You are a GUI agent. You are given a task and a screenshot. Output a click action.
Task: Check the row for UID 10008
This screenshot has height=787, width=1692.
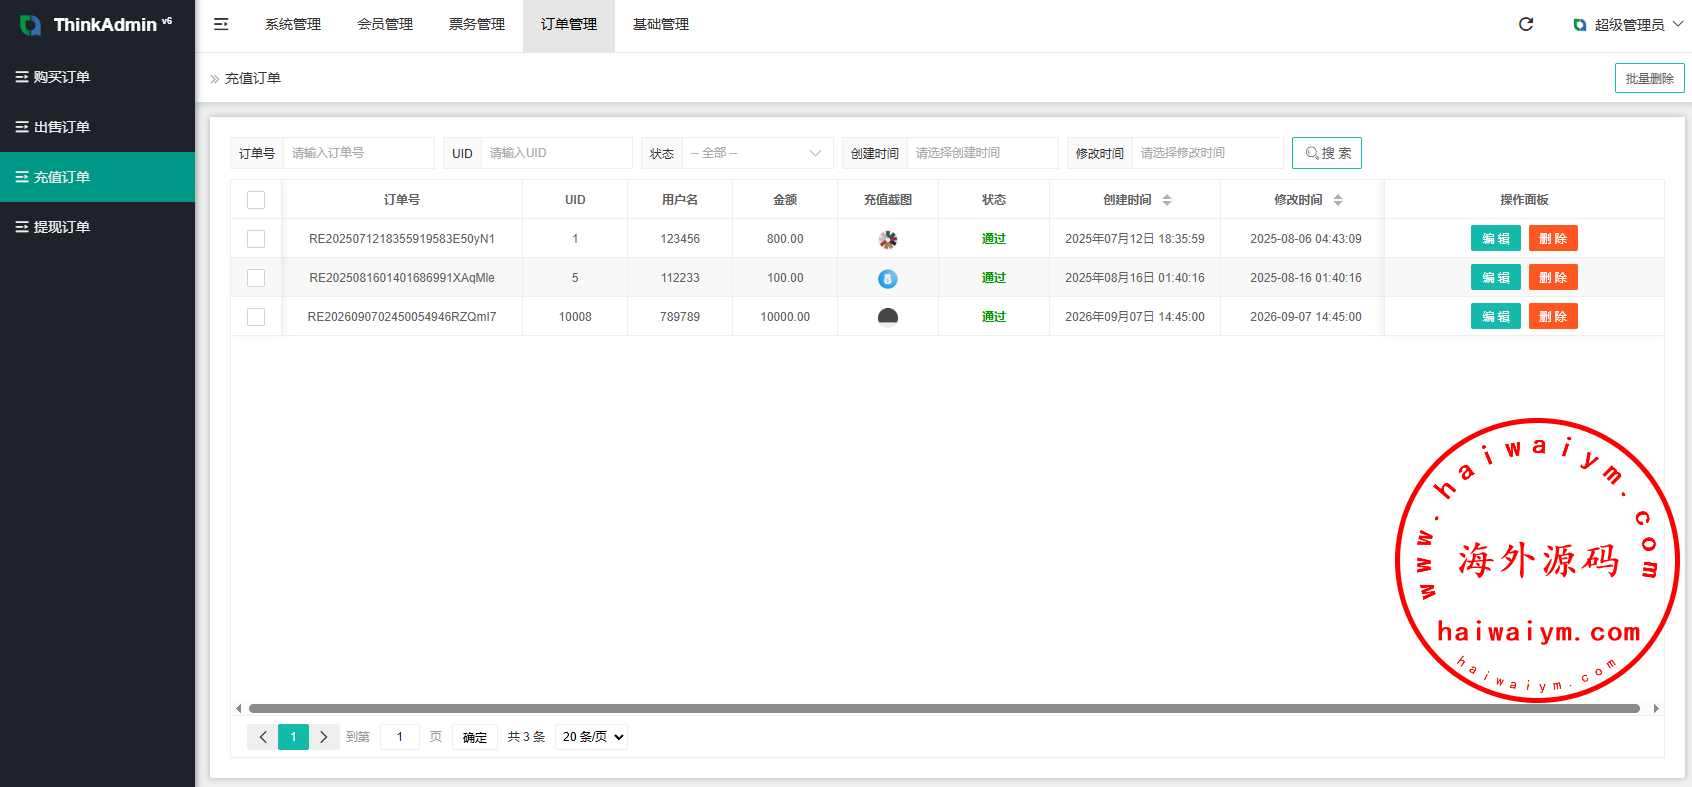pyautogui.click(x=256, y=317)
